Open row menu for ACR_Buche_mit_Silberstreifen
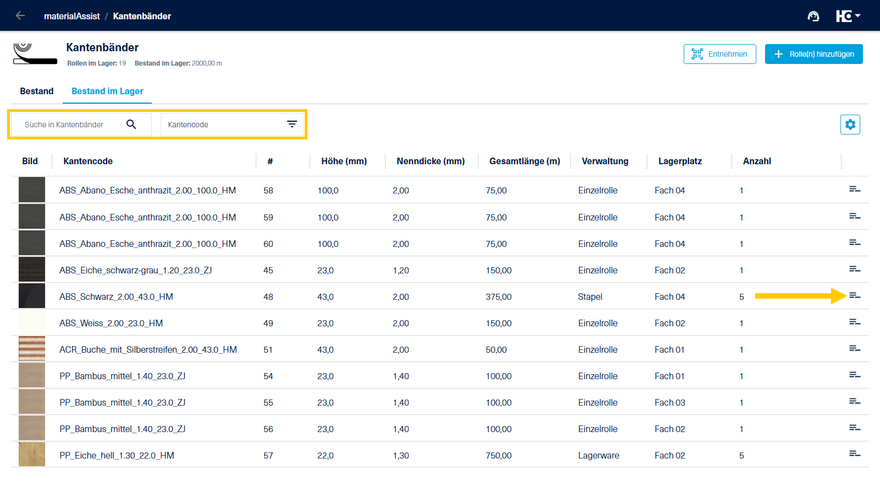This screenshot has width=880, height=496. click(x=855, y=349)
